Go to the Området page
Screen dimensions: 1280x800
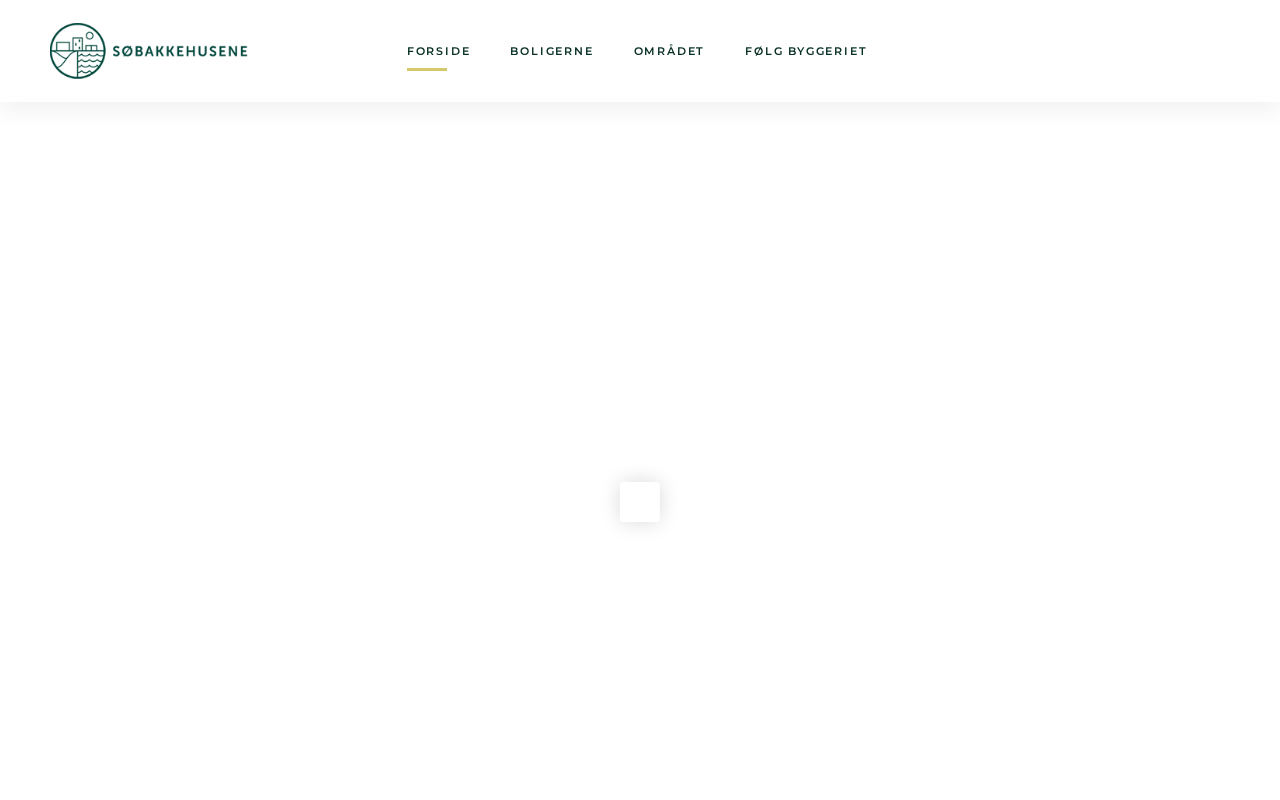(669, 51)
